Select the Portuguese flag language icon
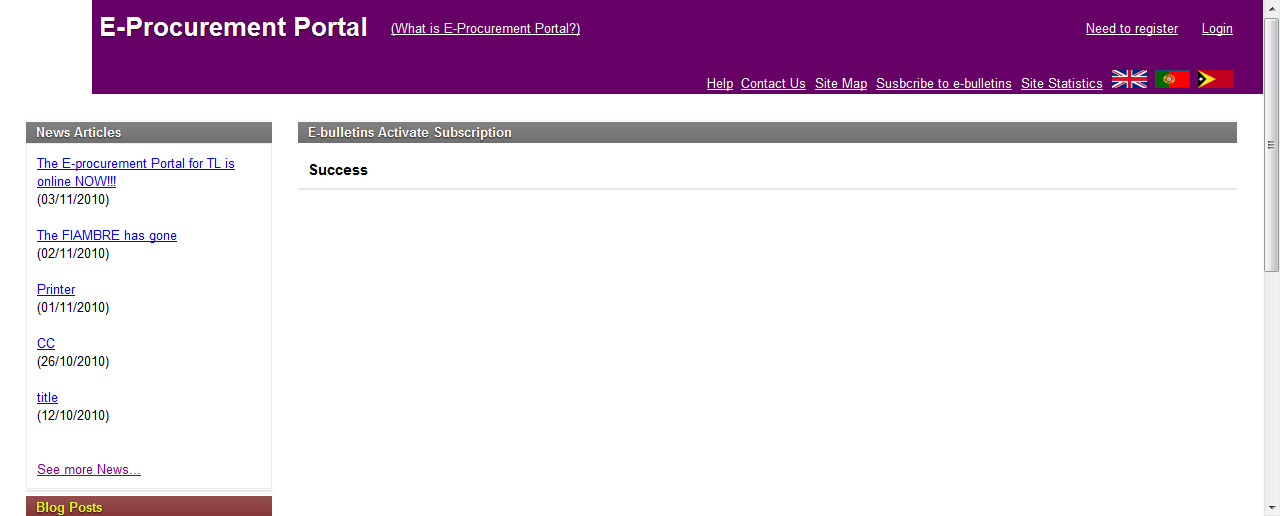Image resolution: width=1280 pixels, height=516 pixels. coord(1172,80)
